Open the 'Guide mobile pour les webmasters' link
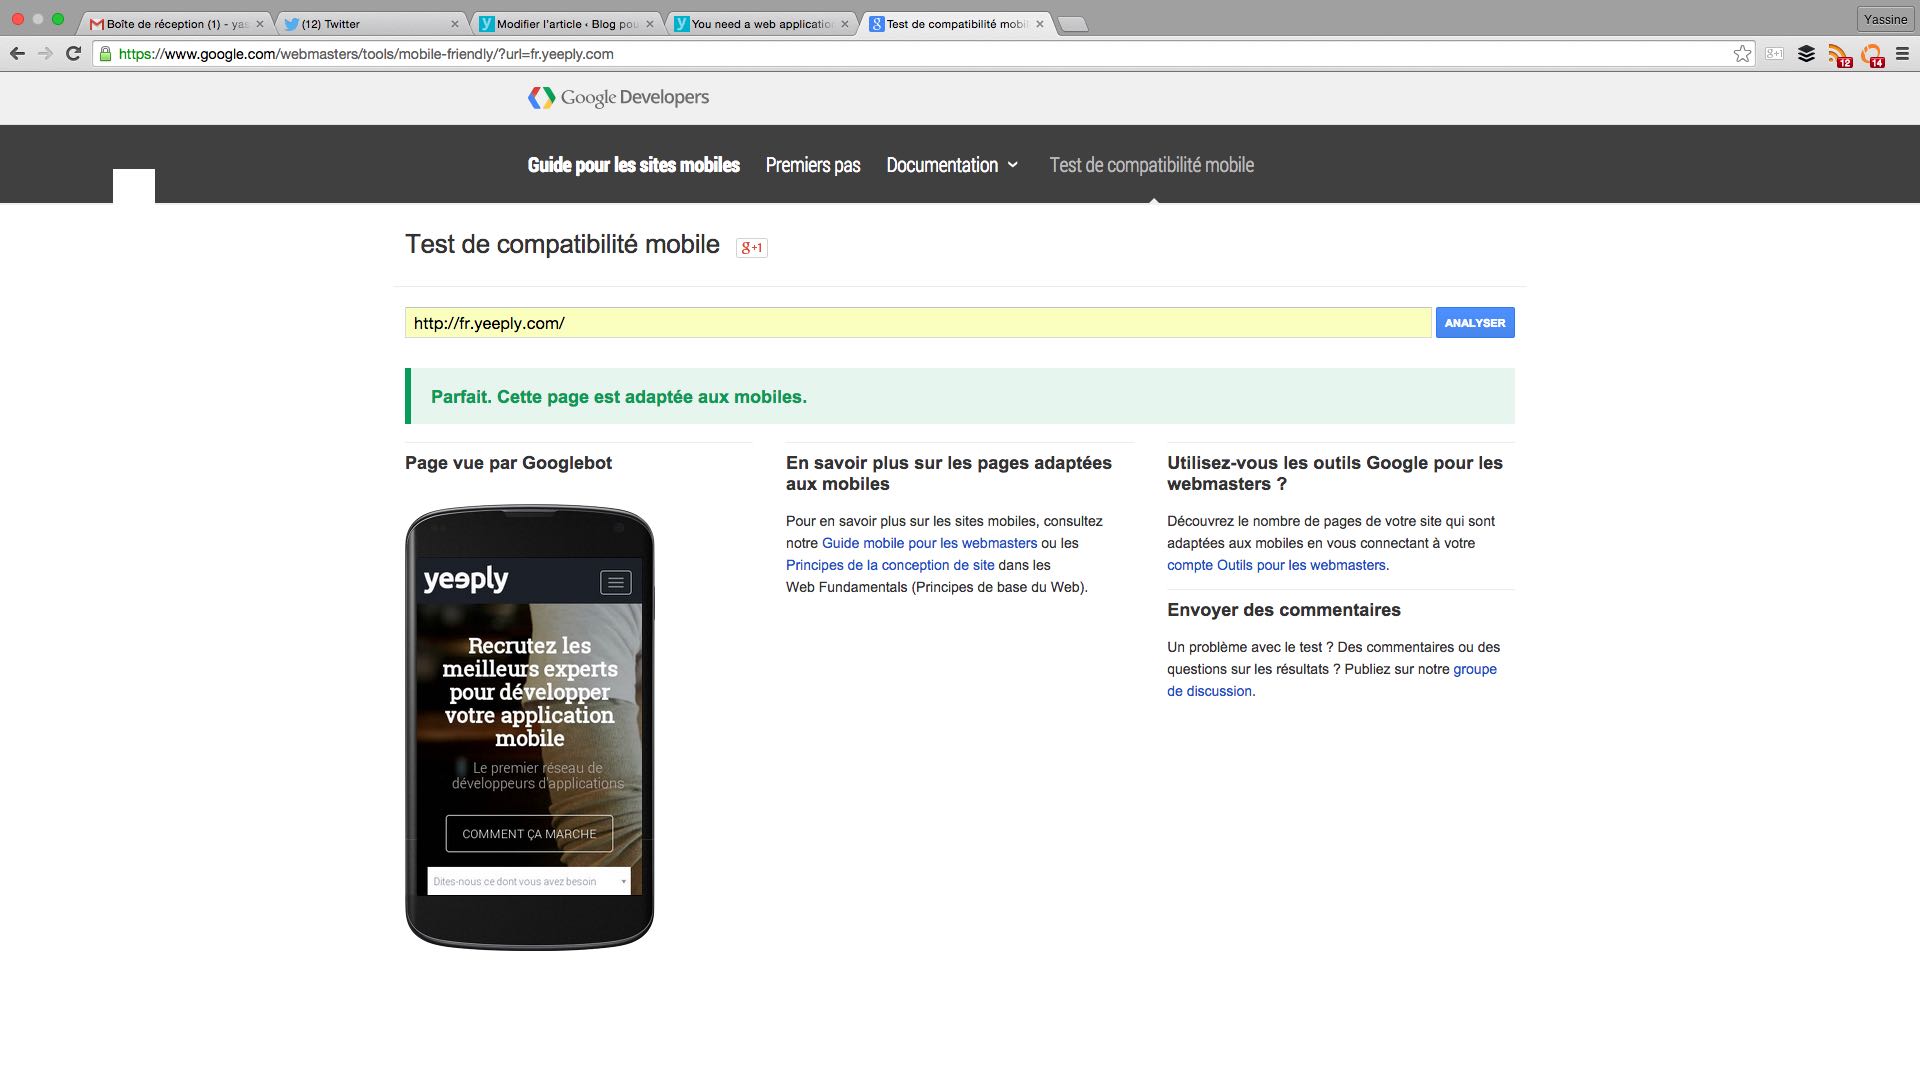 coord(929,543)
